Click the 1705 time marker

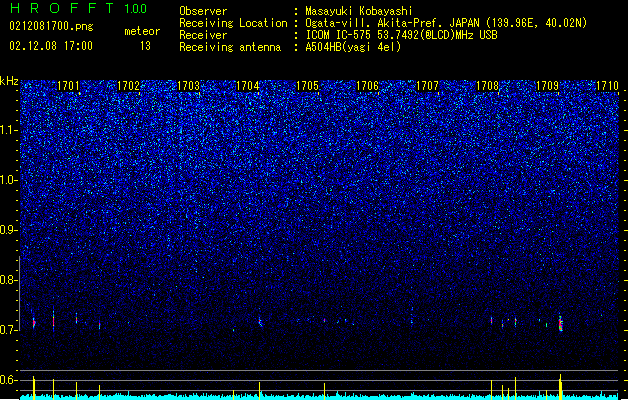(x=308, y=86)
